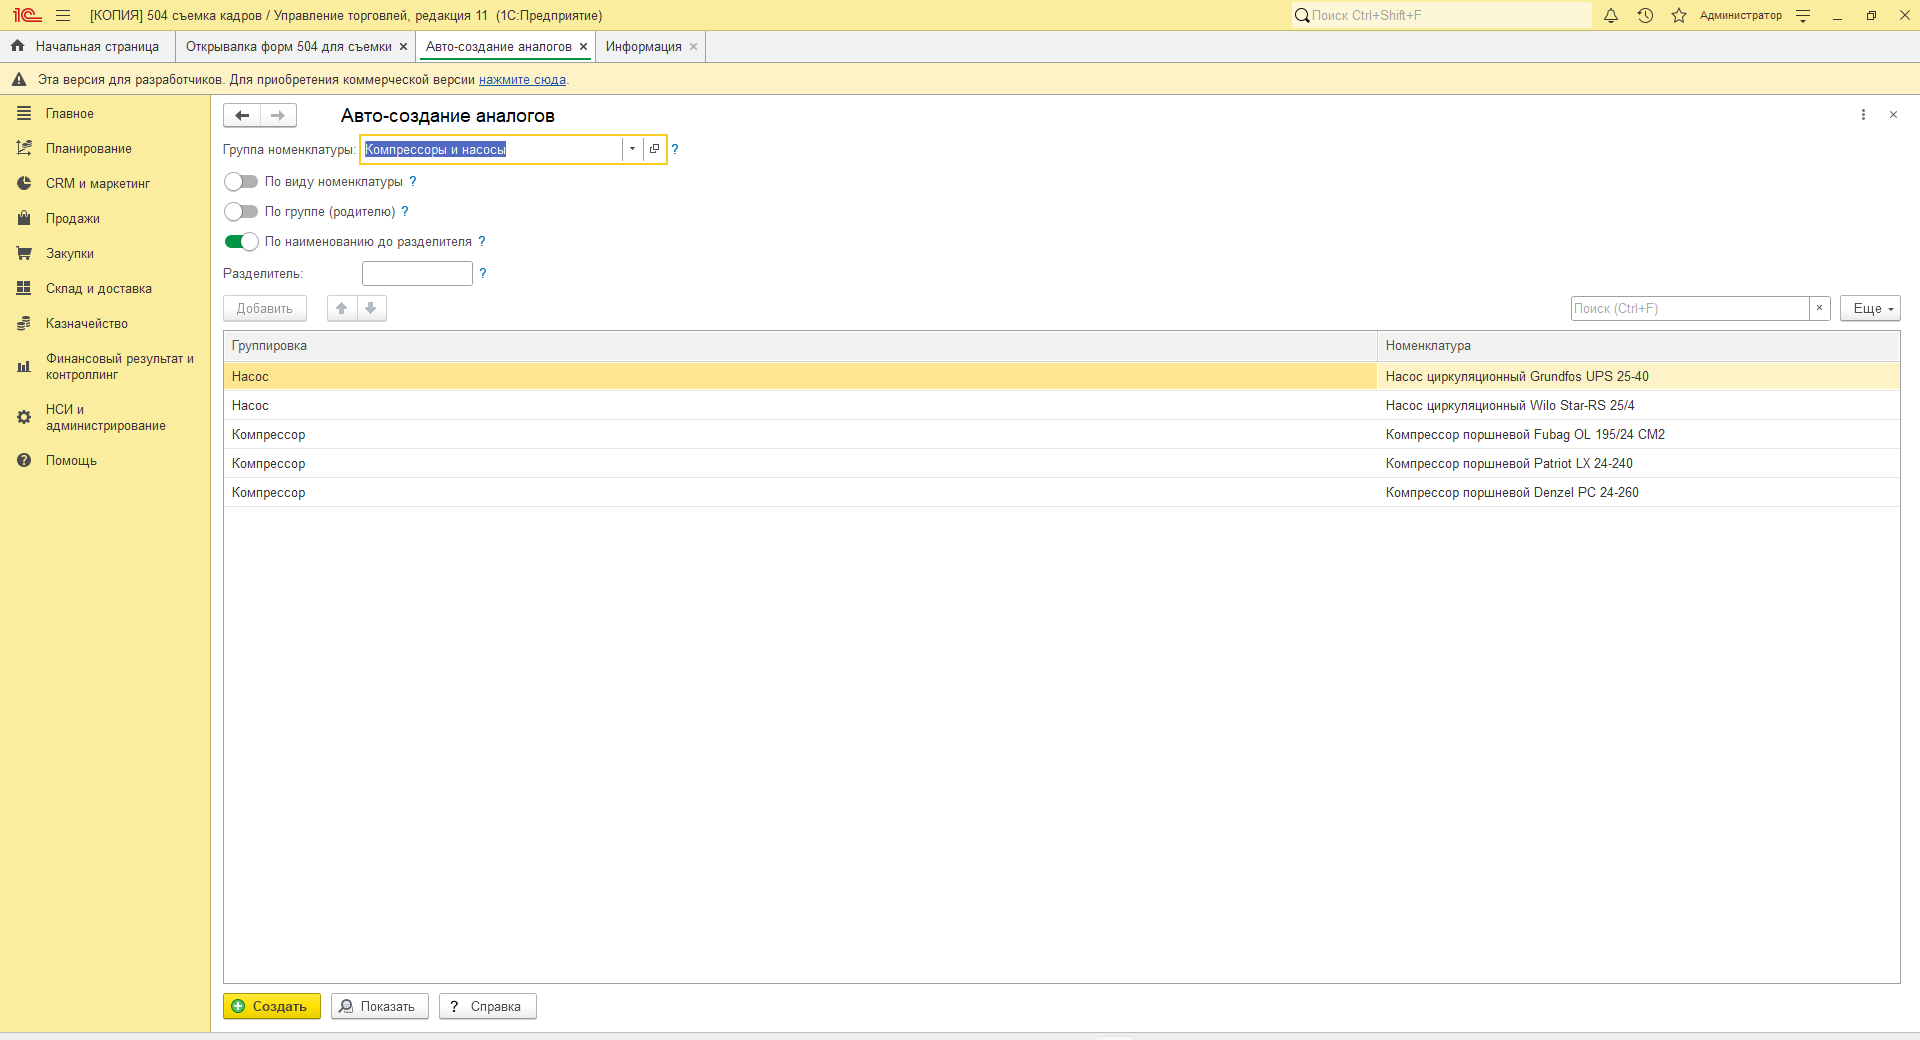The height and width of the screenshot is (1040, 1920).
Task: Open service settings icon beside Администратор
Action: (x=1803, y=15)
